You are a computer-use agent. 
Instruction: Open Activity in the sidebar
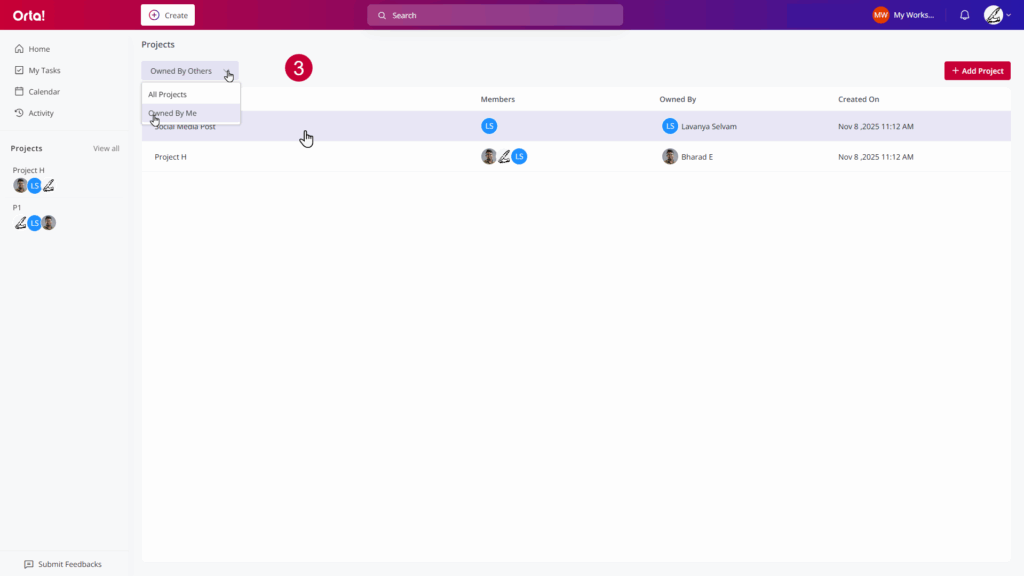(41, 113)
